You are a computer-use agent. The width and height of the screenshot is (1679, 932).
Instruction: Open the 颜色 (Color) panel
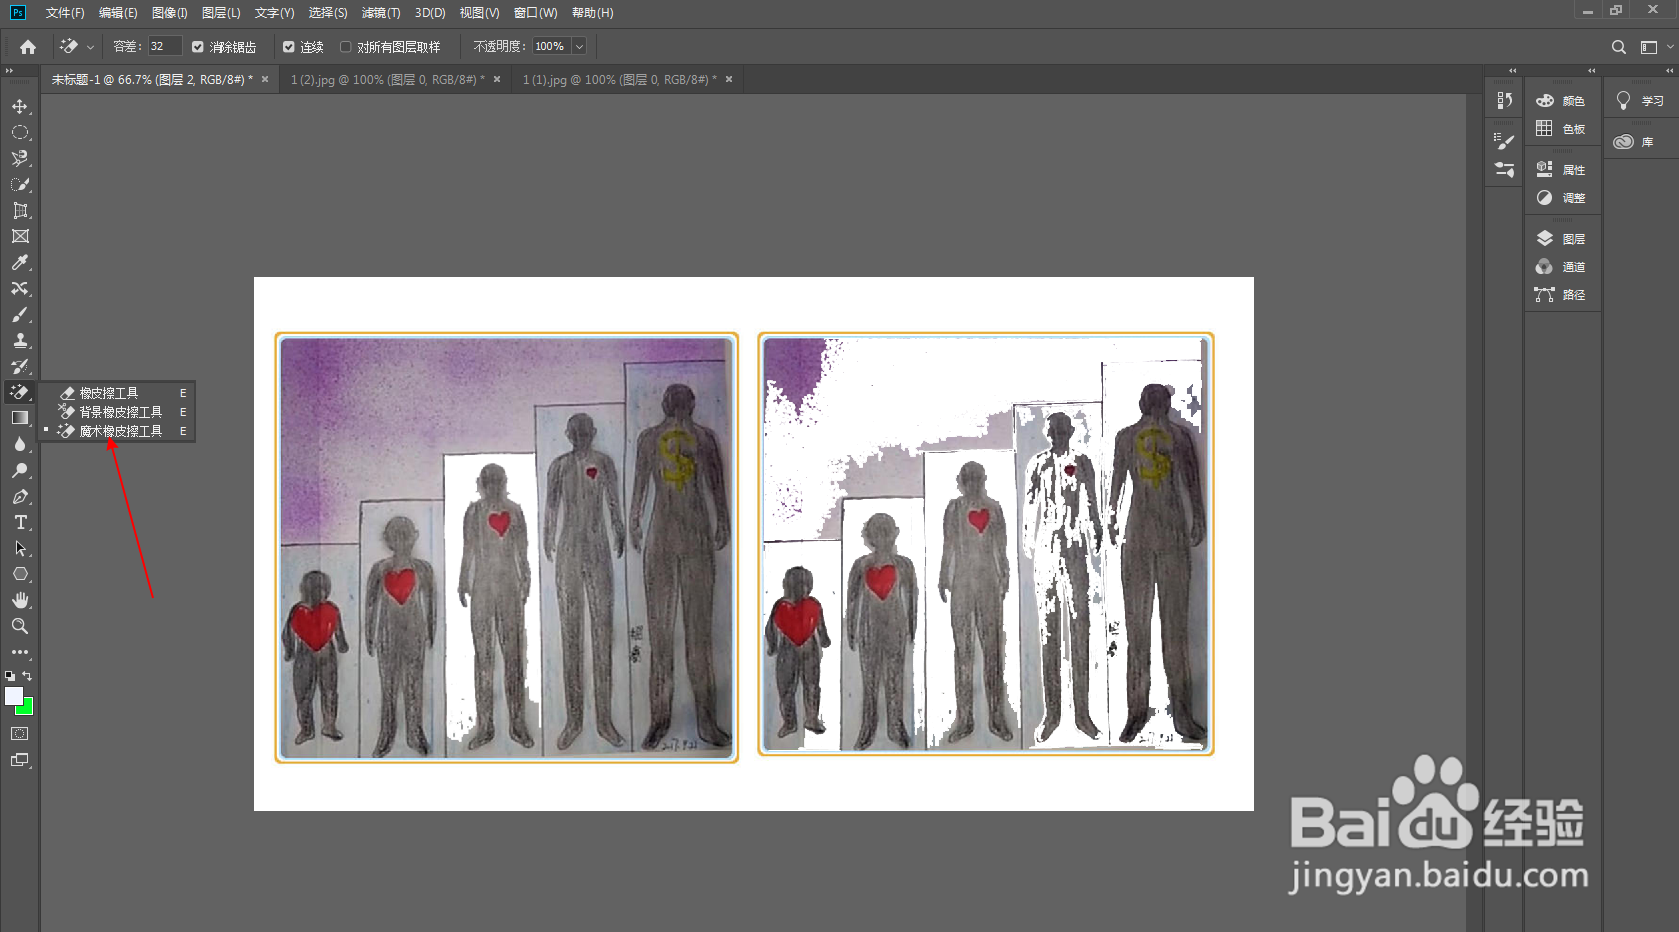[1562, 101]
